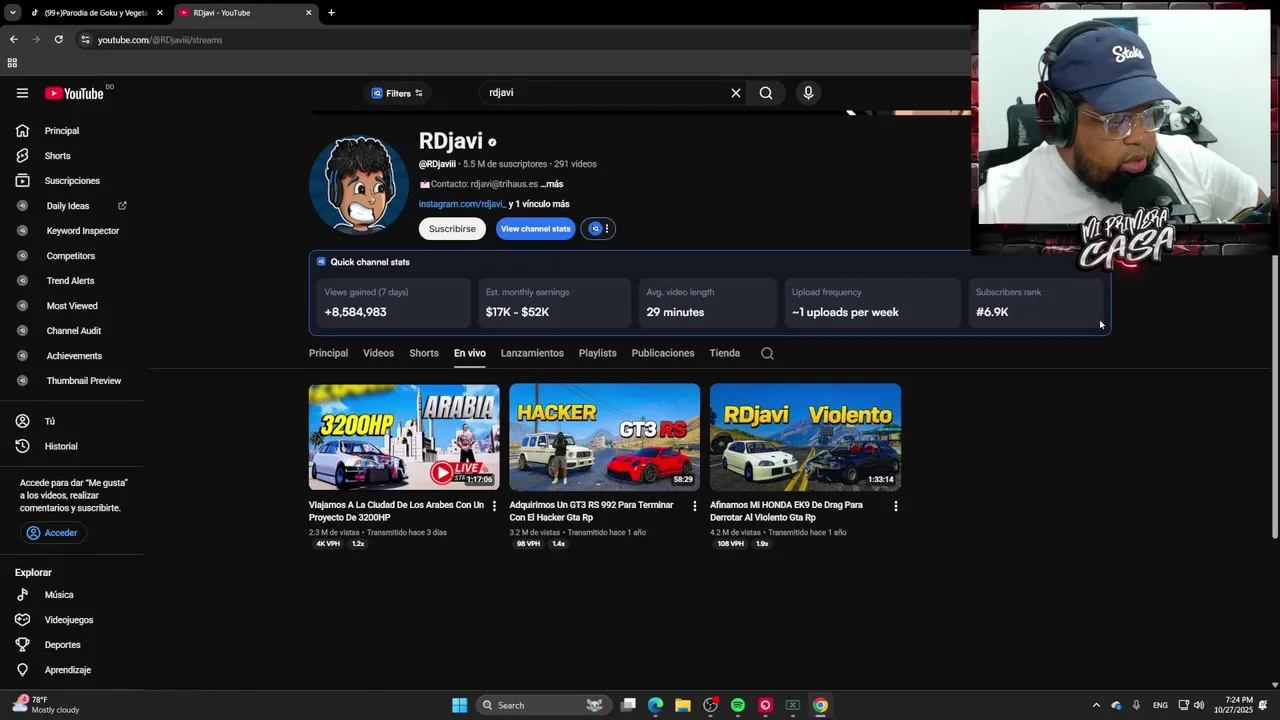This screenshot has width=1280, height=720.
Task: Open Hacker GT3 RS thumbnail
Action: click(x=605, y=437)
